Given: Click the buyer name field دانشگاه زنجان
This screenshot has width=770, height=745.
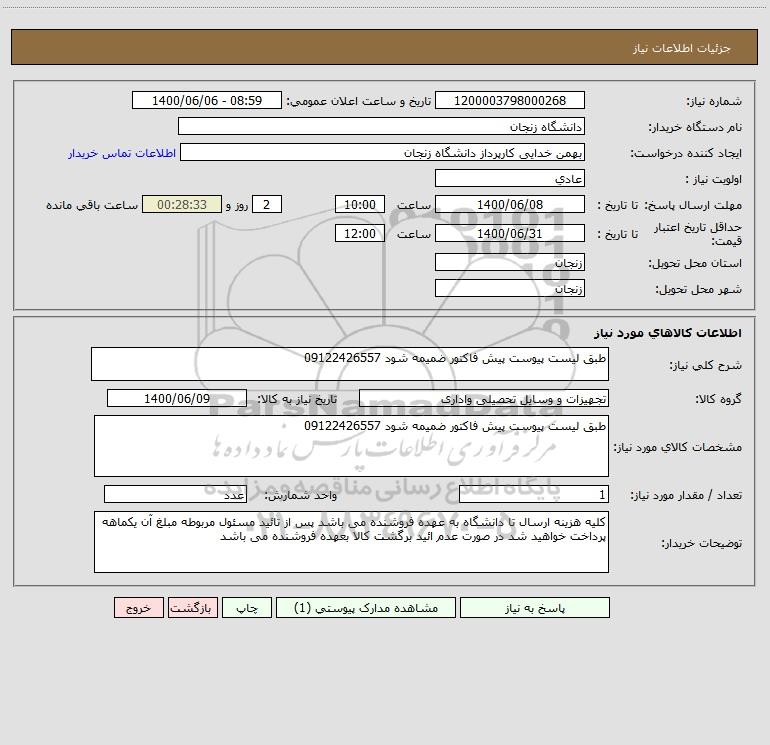Looking at the screenshot, I should click(x=381, y=126).
